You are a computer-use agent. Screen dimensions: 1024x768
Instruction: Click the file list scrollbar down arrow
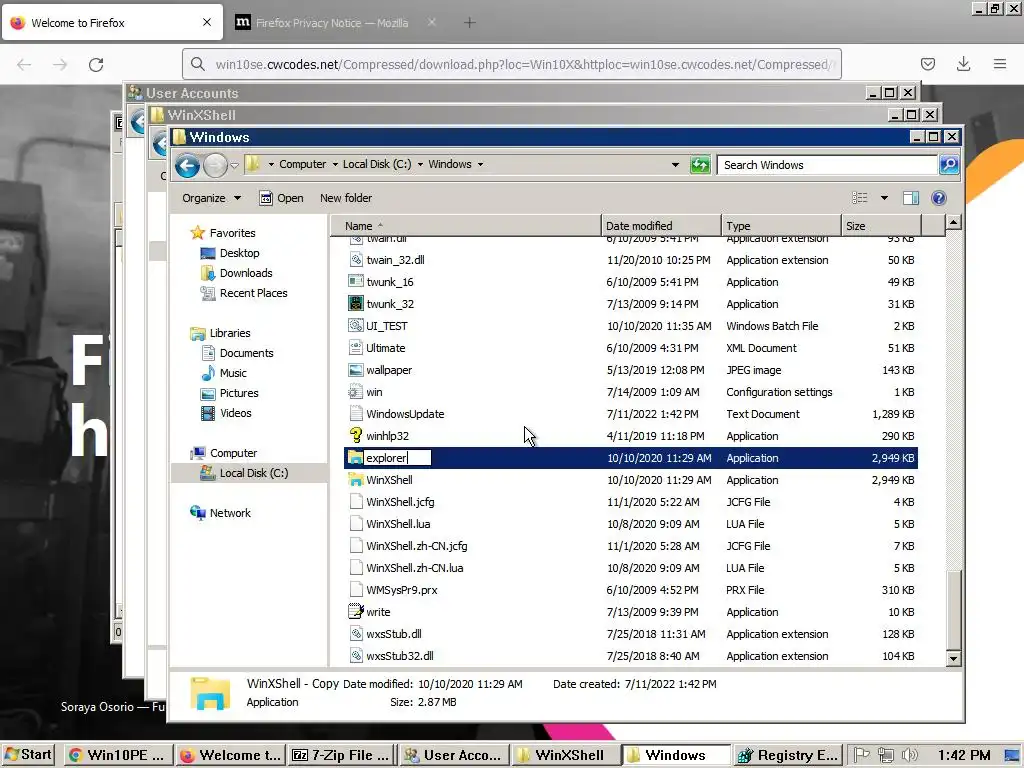click(953, 658)
